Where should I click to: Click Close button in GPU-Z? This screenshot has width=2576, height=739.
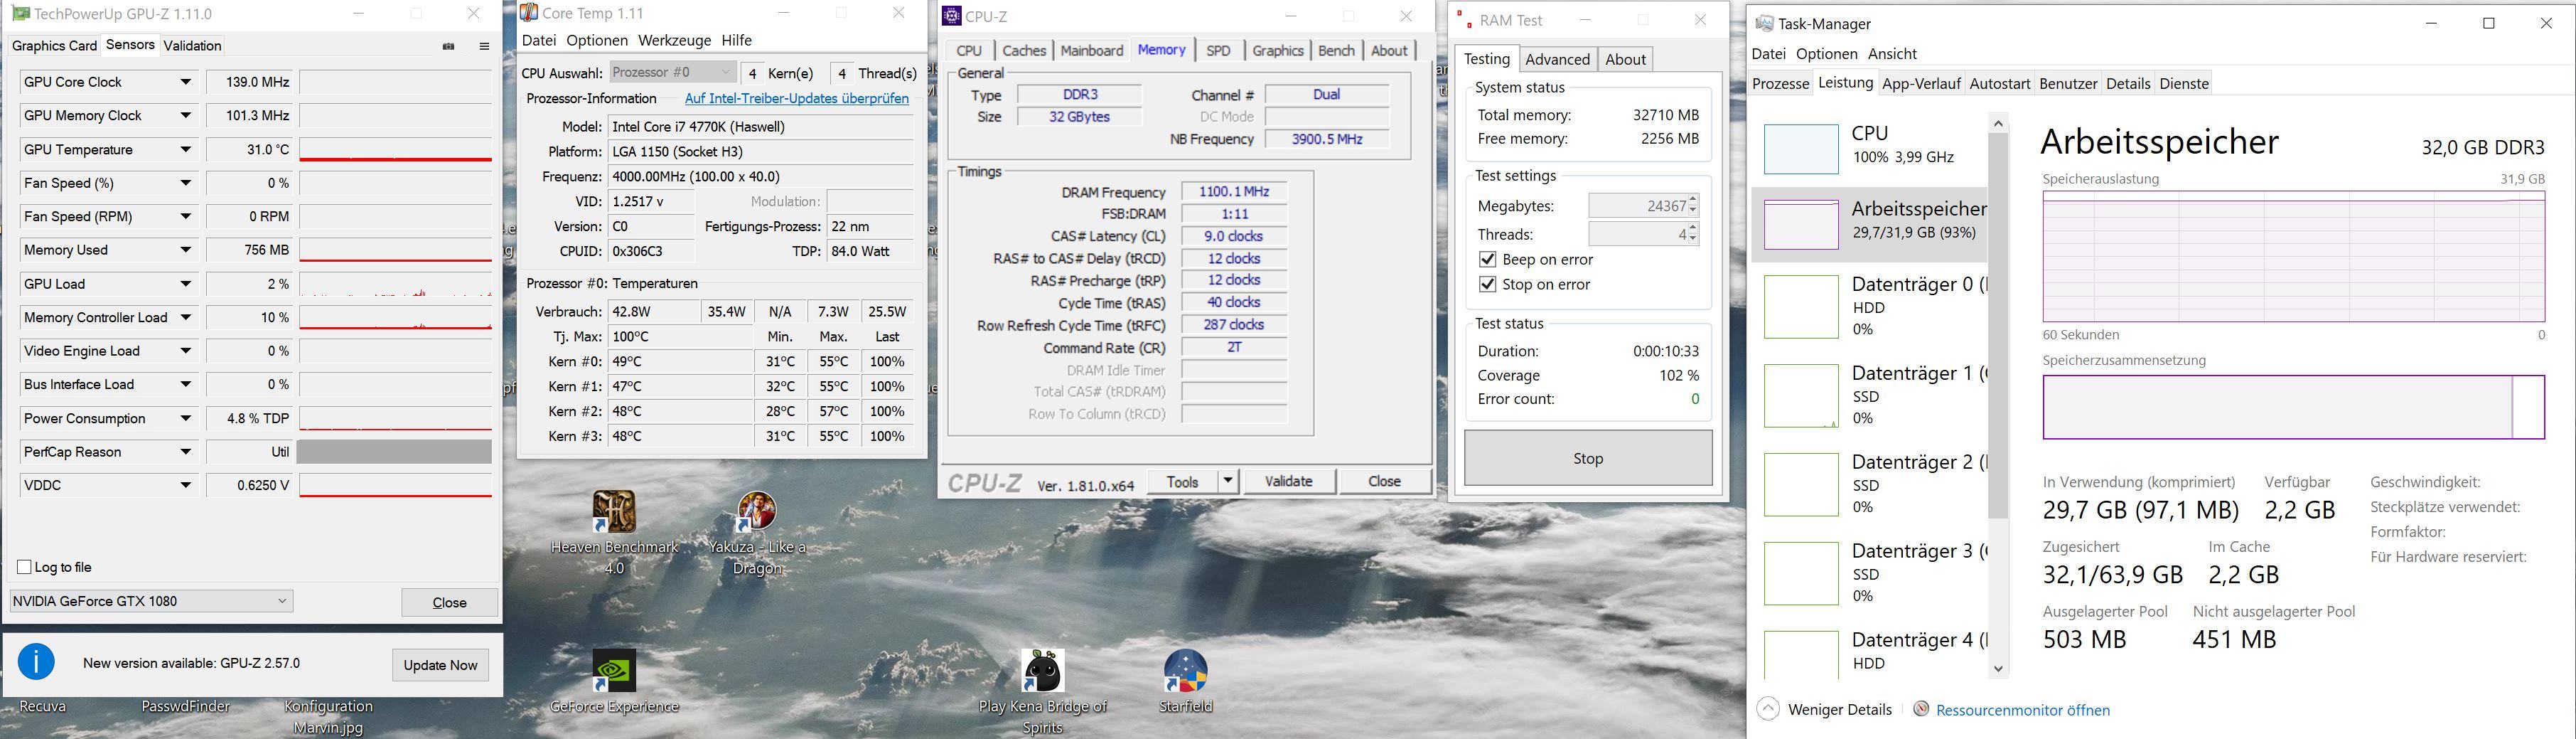(x=449, y=602)
